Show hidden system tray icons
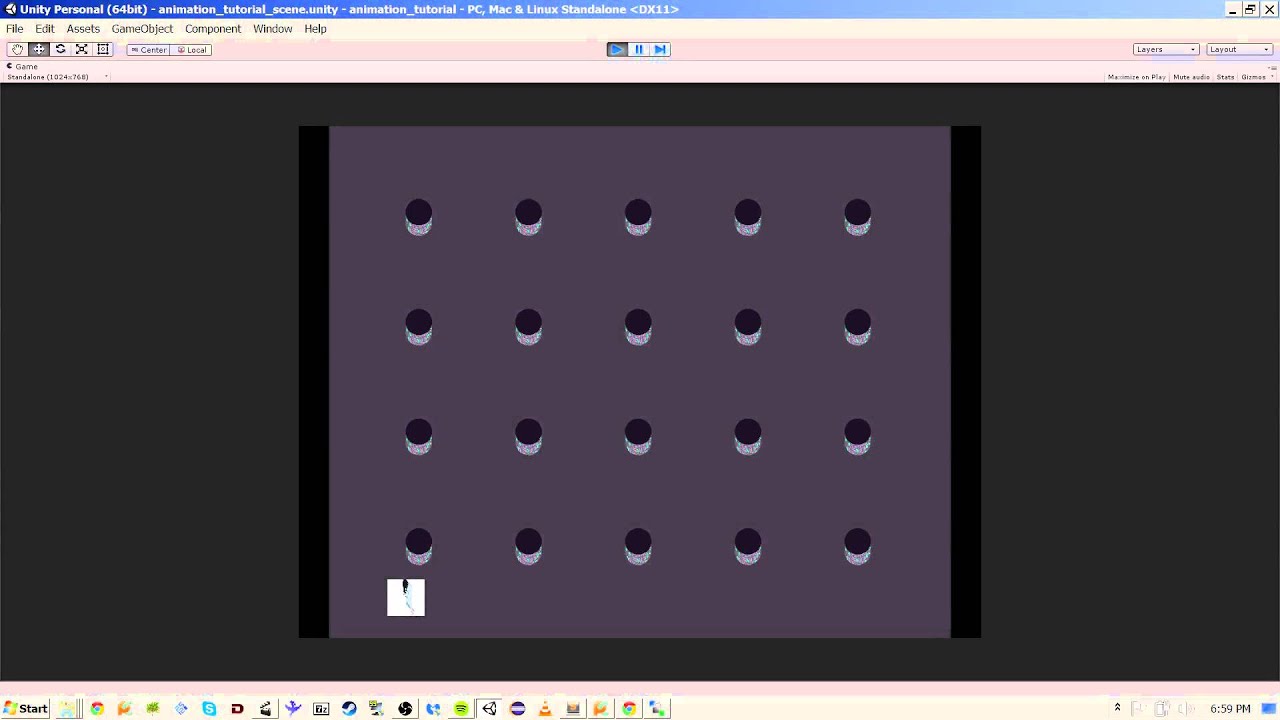Viewport: 1280px width, 720px height. [1117, 708]
